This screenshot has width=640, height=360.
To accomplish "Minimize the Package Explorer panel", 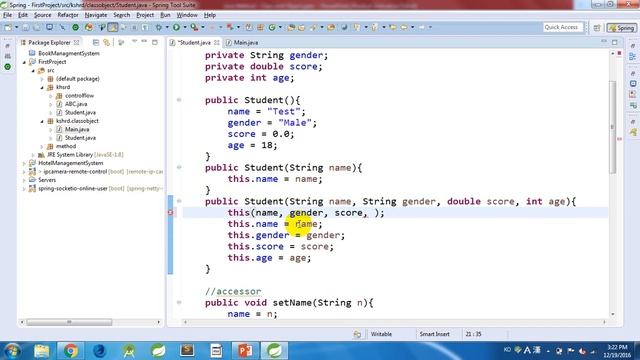I will pos(144,42).
